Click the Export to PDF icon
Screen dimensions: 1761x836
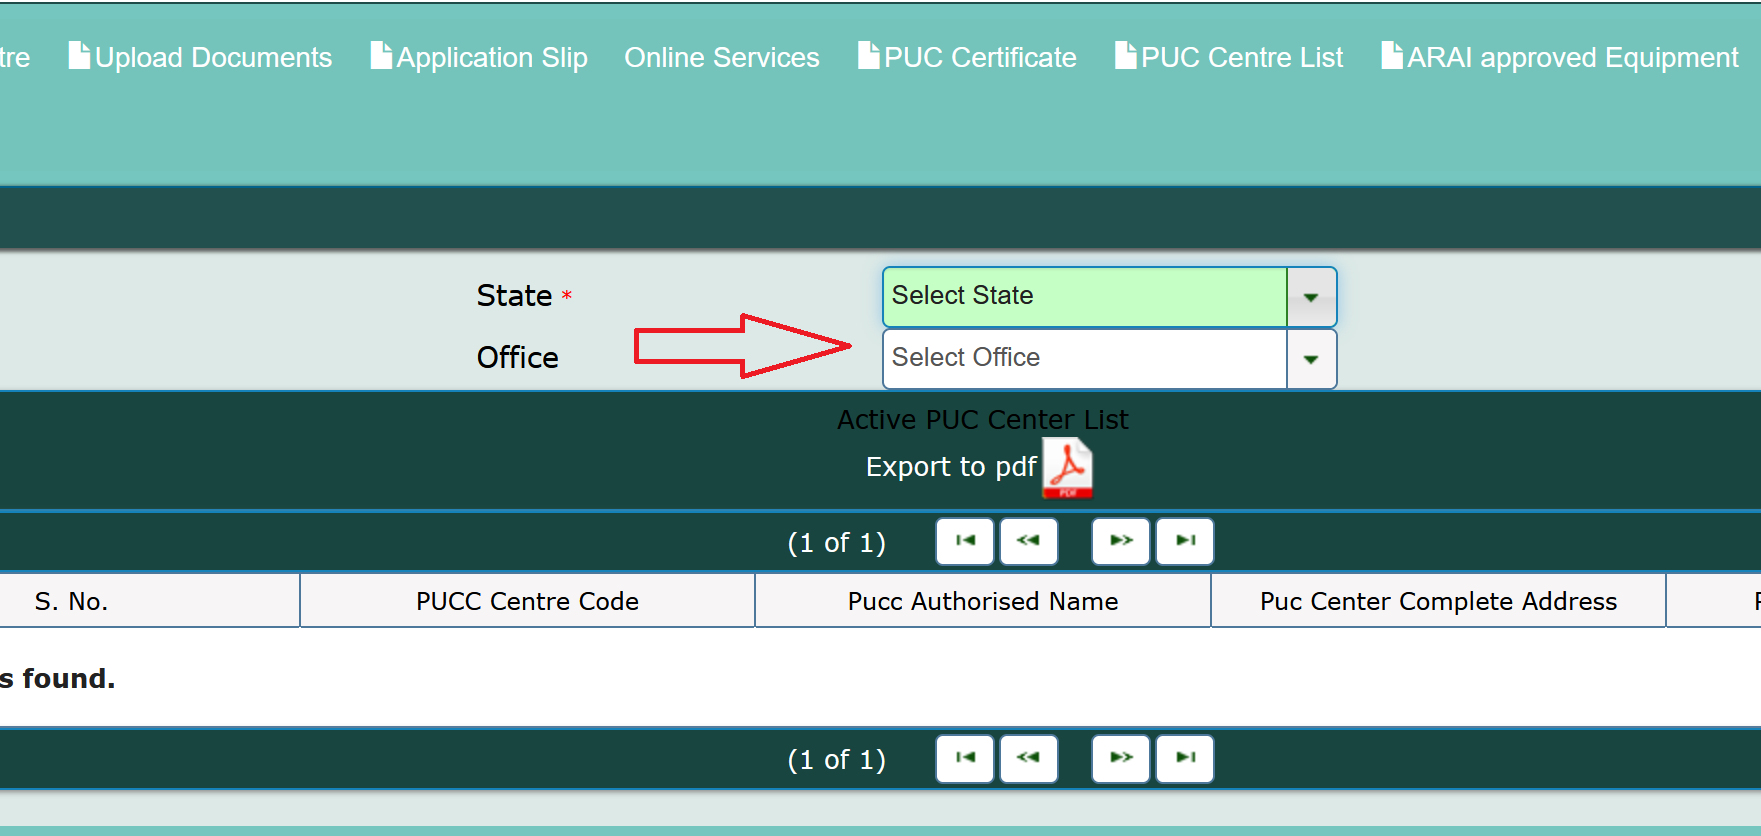1067,467
